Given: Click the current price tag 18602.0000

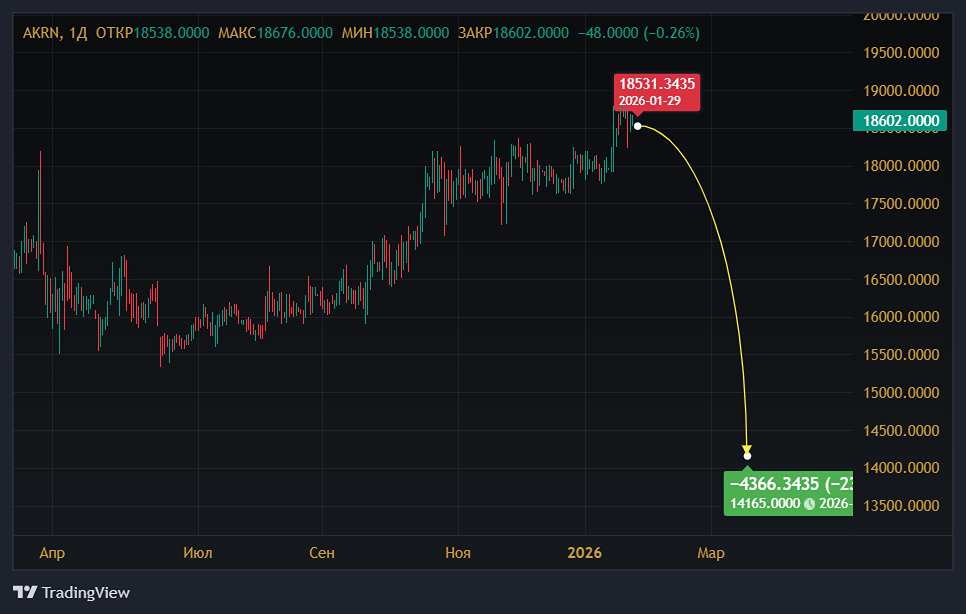Looking at the screenshot, I should [x=899, y=121].
